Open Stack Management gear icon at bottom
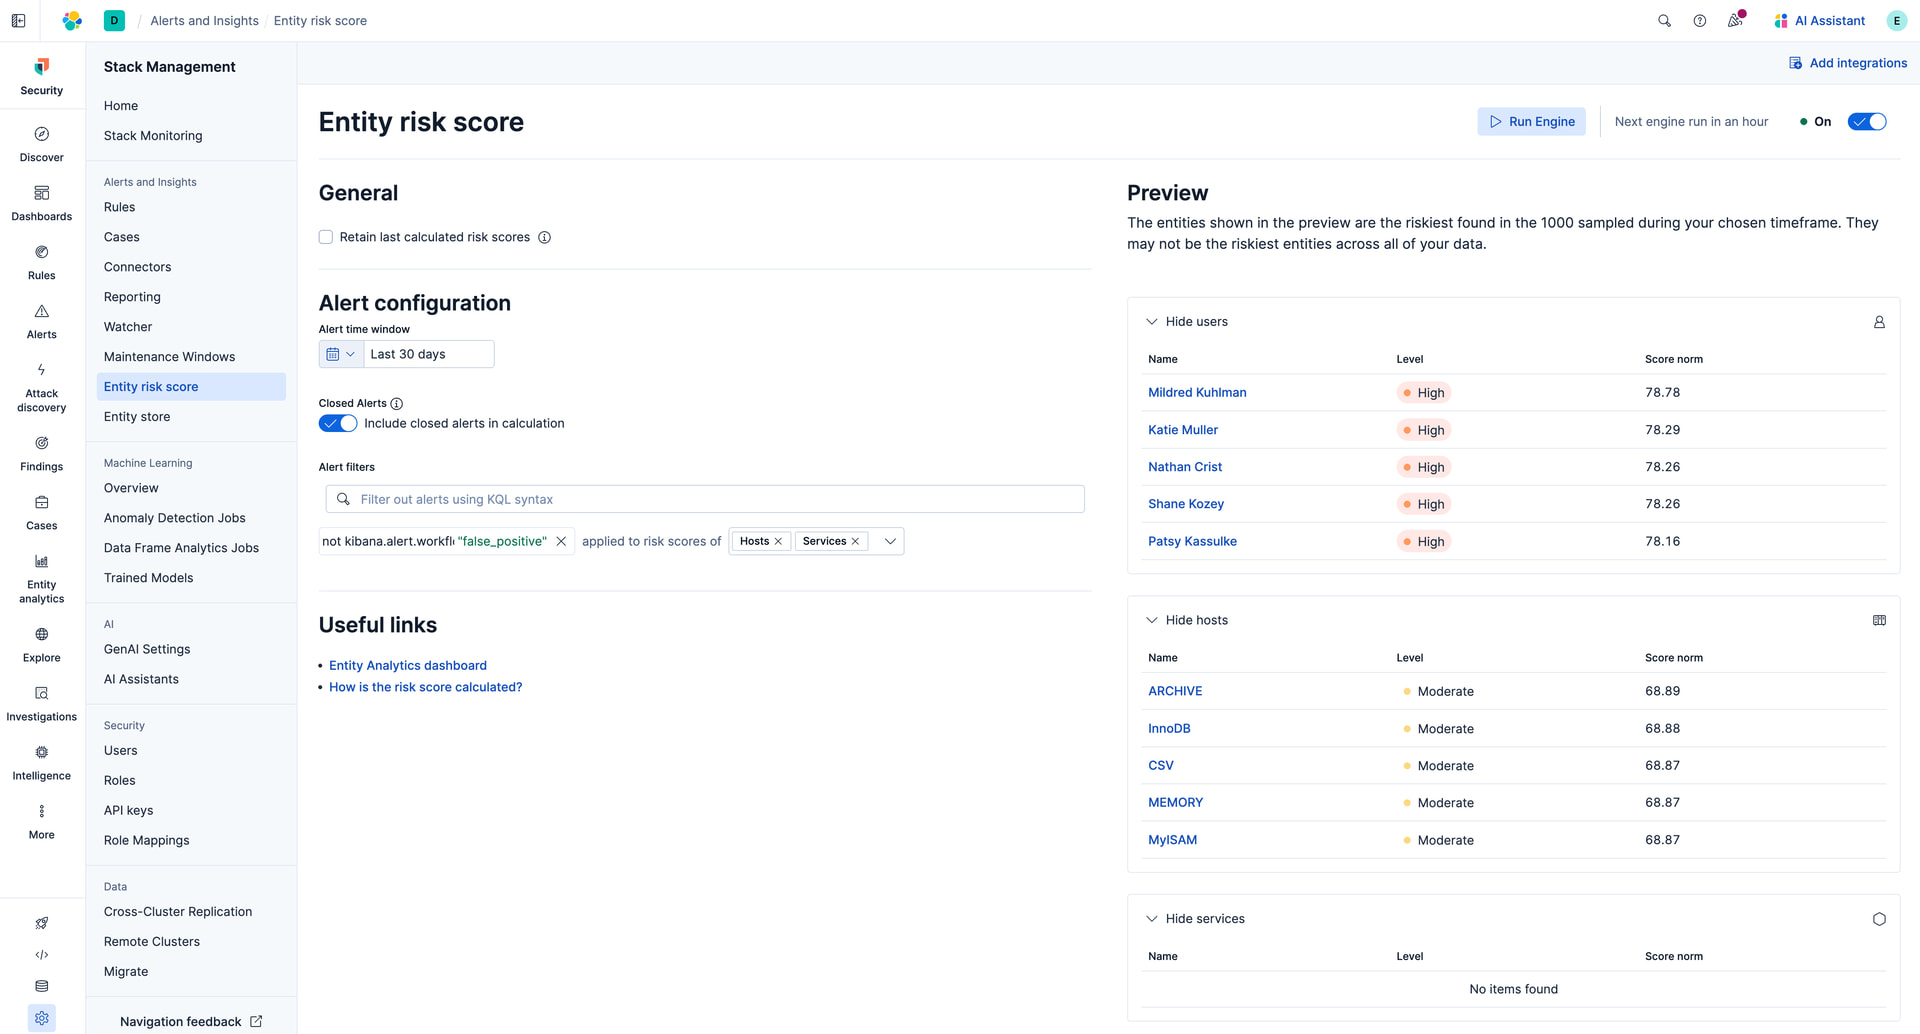This screenshot has height=1034, width=1920. point(42,1018)
